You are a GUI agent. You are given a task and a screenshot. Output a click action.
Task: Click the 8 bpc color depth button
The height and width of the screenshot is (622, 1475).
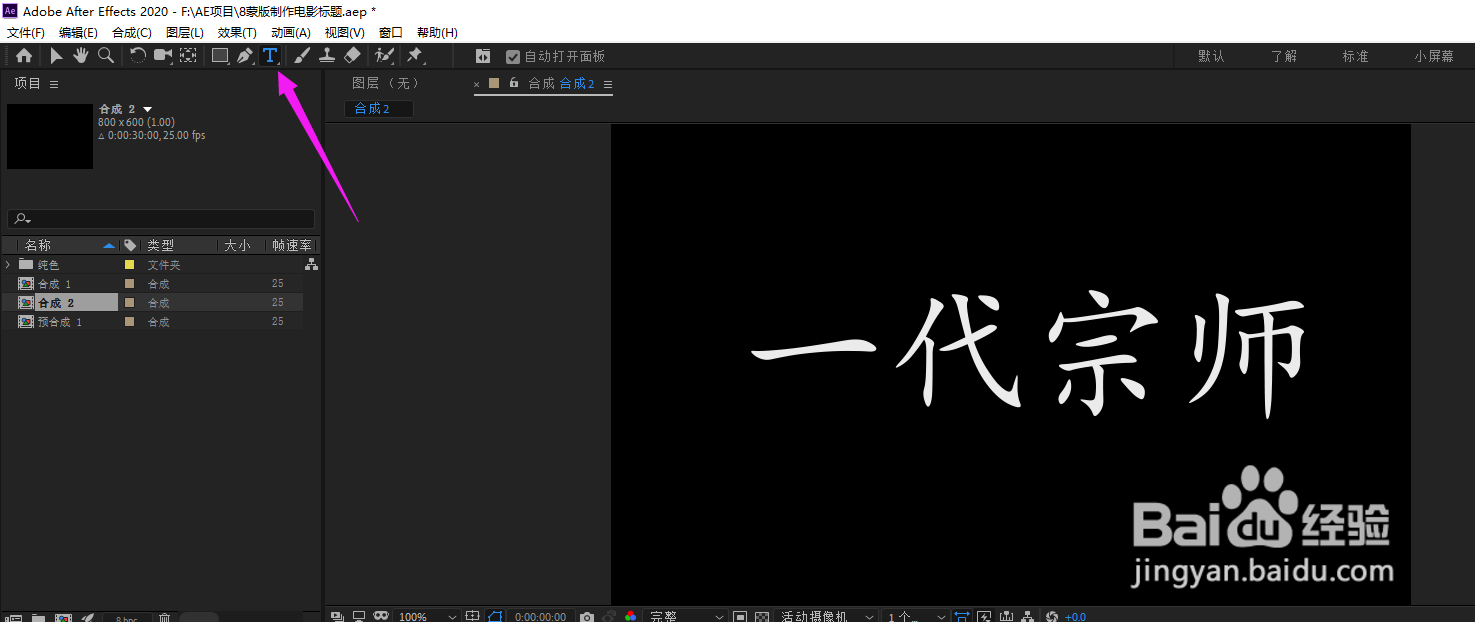pos(127,618)
